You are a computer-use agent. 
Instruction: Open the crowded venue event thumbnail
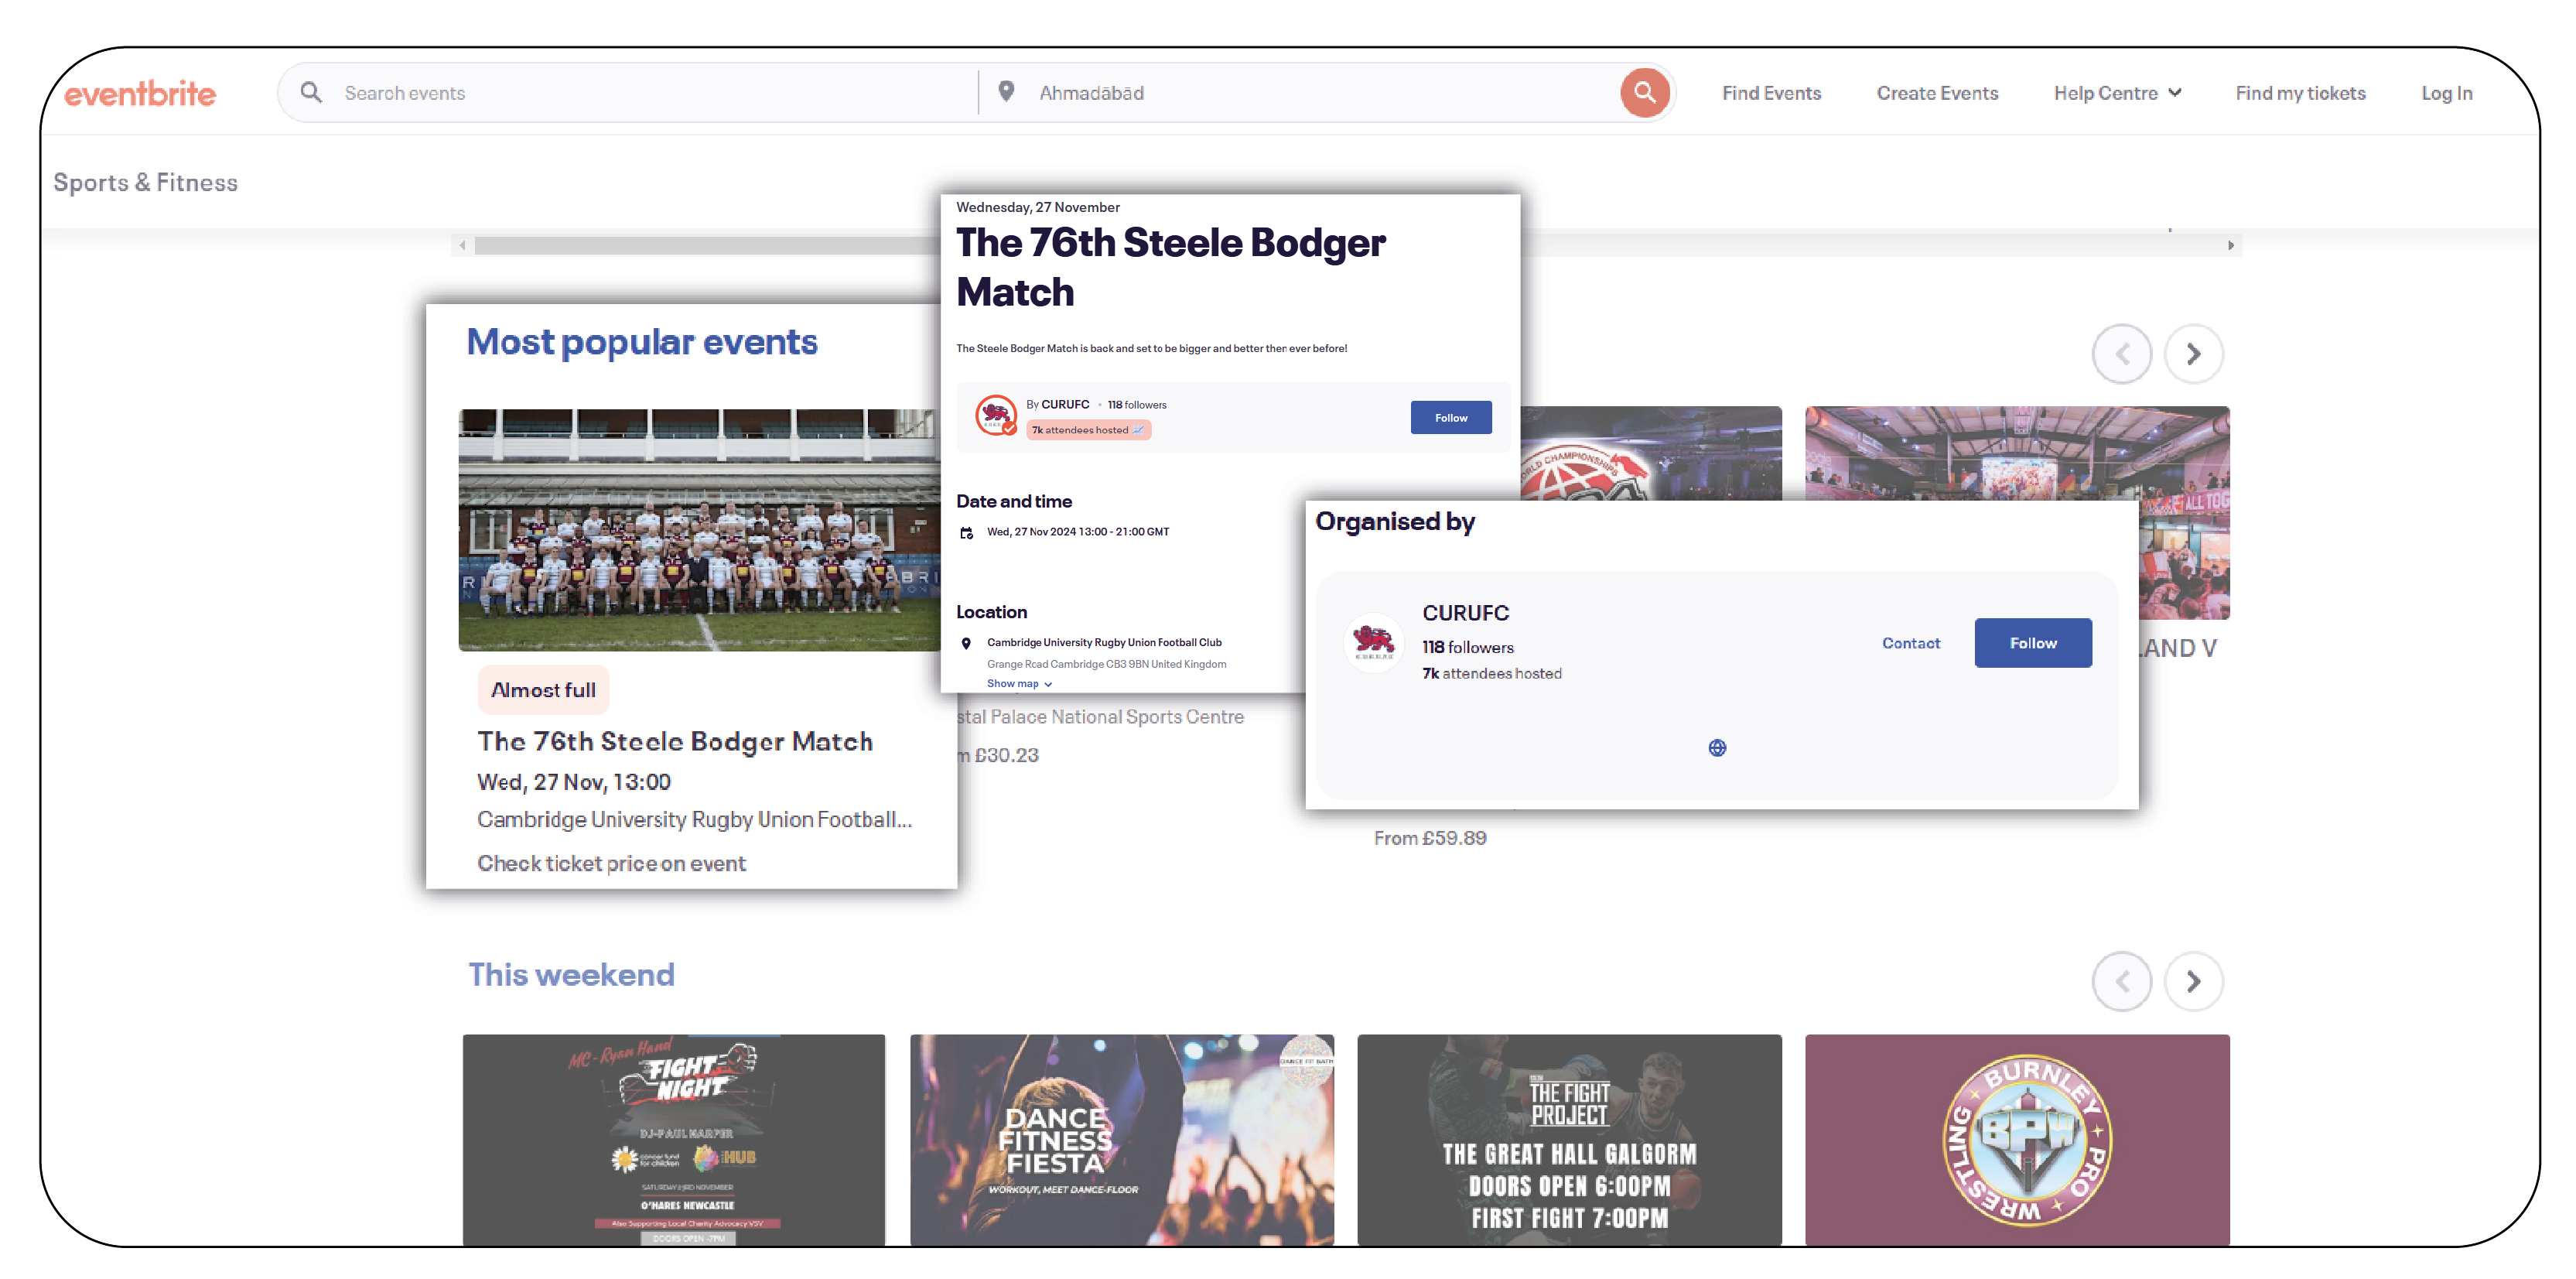pyautogui.click(x=2017, y=453)
